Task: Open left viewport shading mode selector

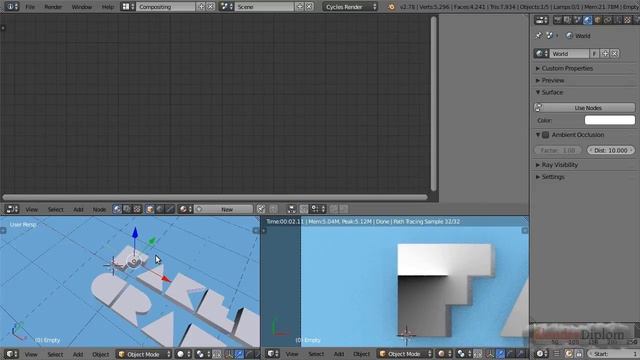Action: (x=184, y=354)
